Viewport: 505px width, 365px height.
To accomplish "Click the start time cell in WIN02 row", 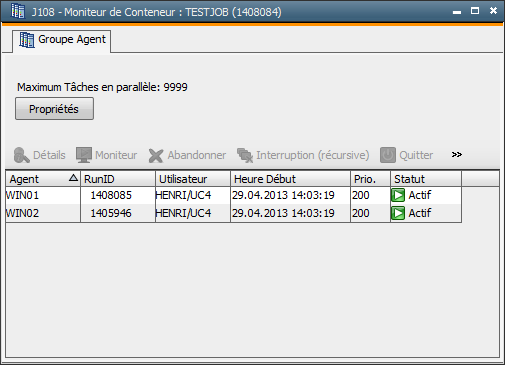I will point(290,213).
